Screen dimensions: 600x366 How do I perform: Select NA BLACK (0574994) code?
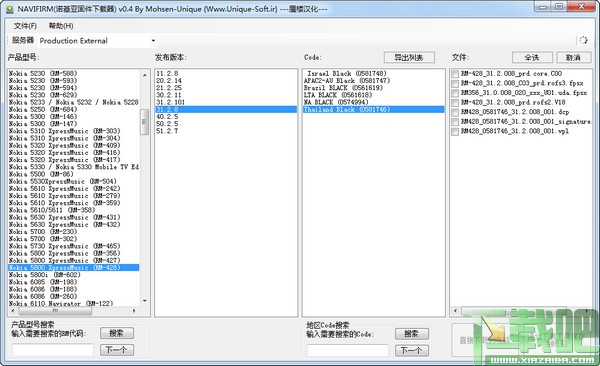373,102
